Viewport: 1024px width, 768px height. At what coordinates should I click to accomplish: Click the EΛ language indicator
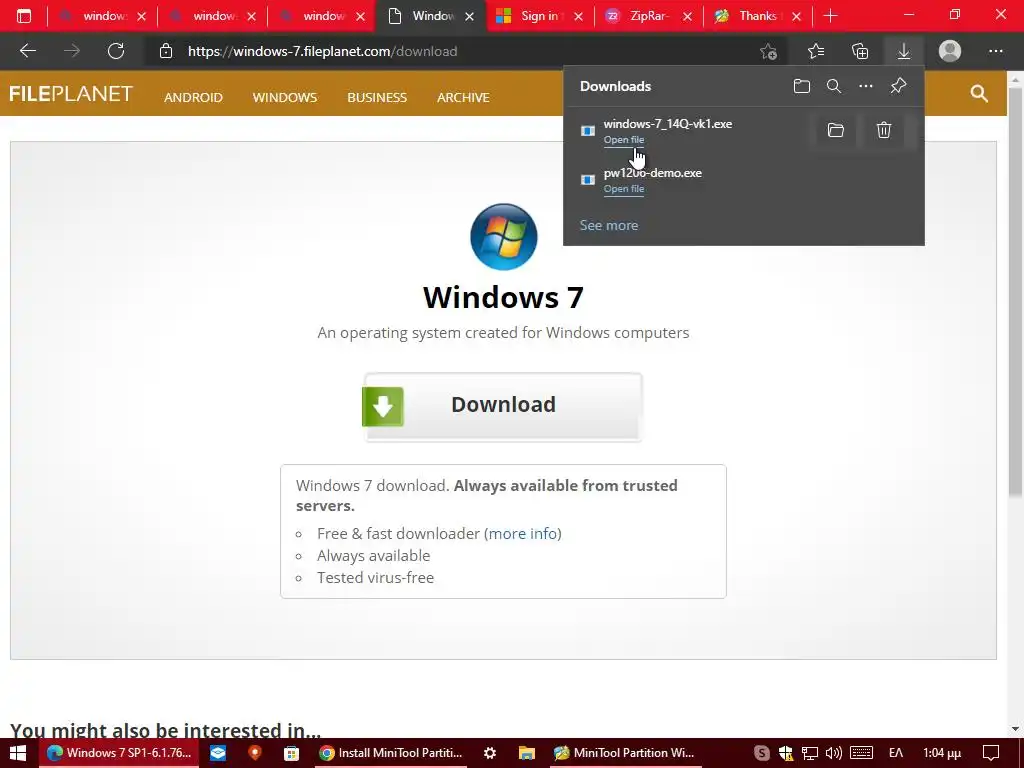coord(896,753)
